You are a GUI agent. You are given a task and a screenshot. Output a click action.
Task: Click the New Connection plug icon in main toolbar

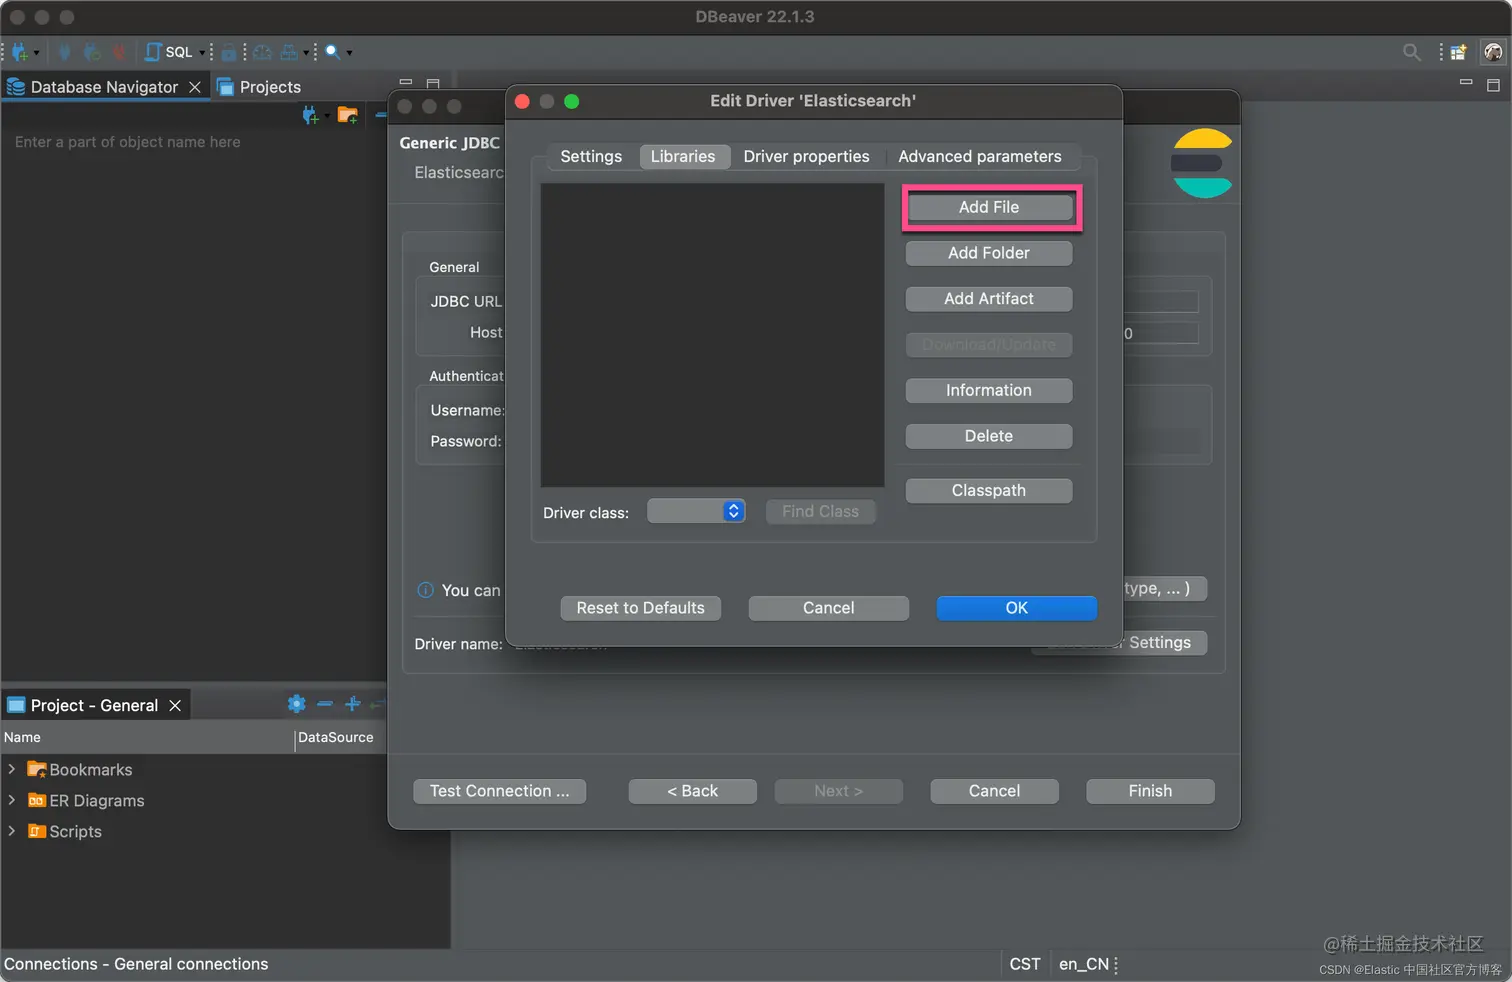pos(19,52)
